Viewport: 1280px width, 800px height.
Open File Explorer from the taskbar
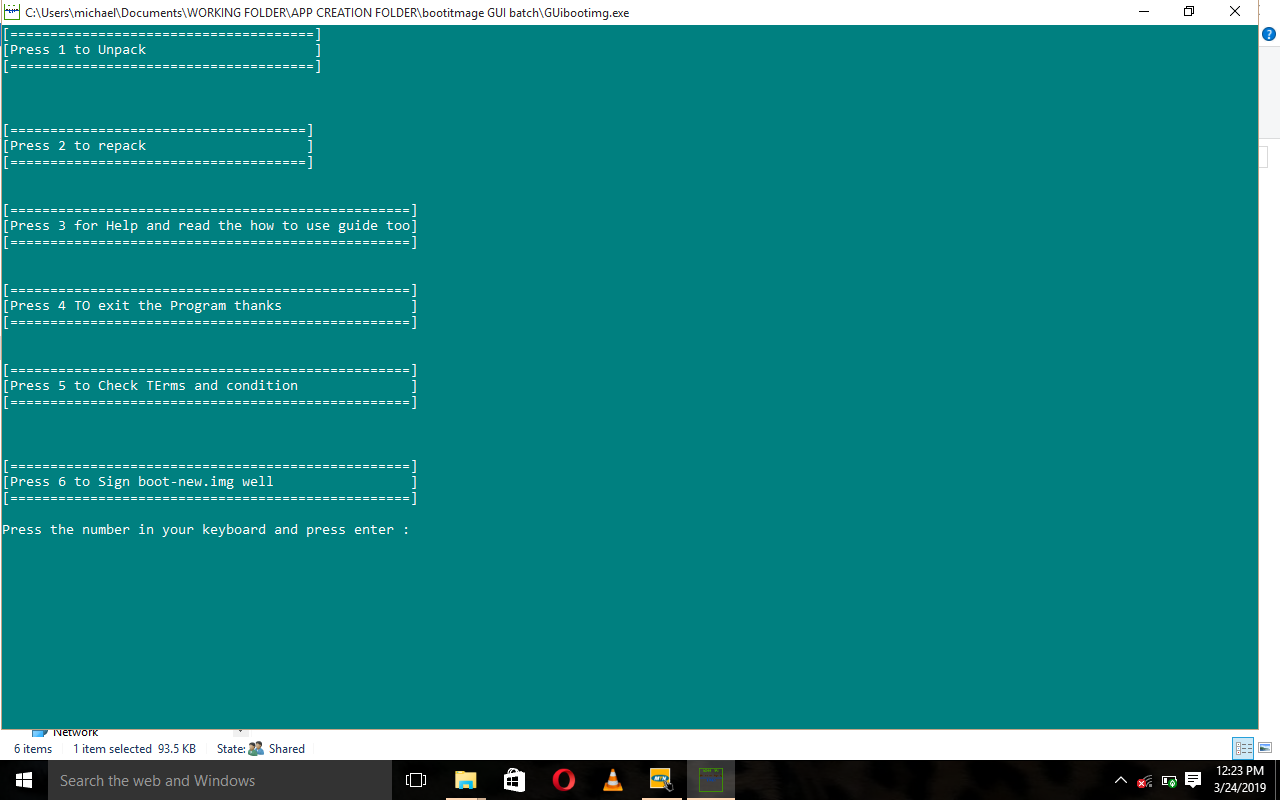pyautogui.click(x=465, y=780)
